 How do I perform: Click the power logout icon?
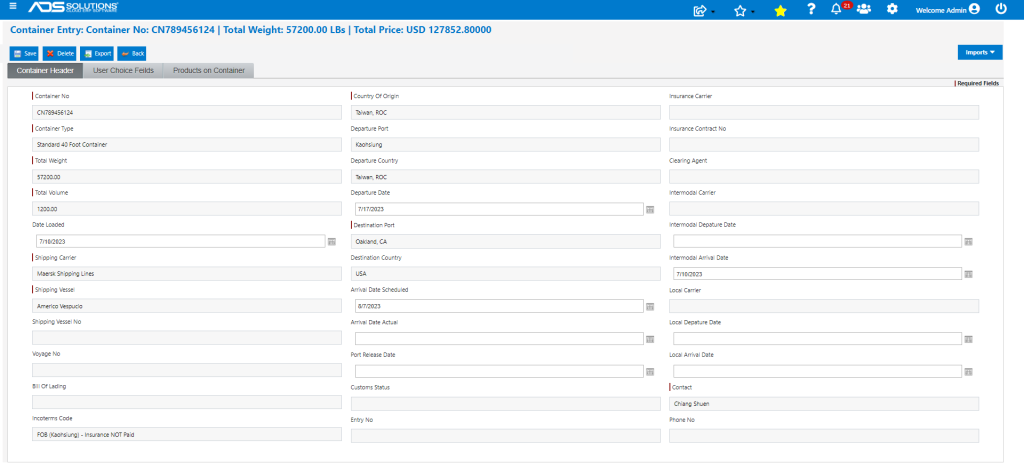point(1001,9)
